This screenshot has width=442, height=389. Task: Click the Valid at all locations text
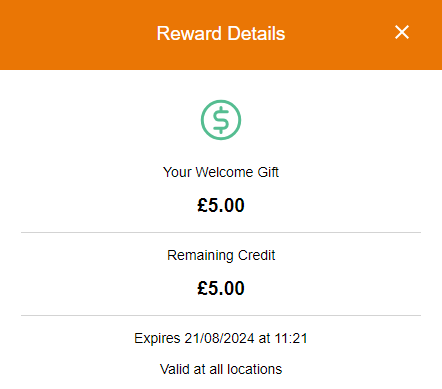coord(221,369)
